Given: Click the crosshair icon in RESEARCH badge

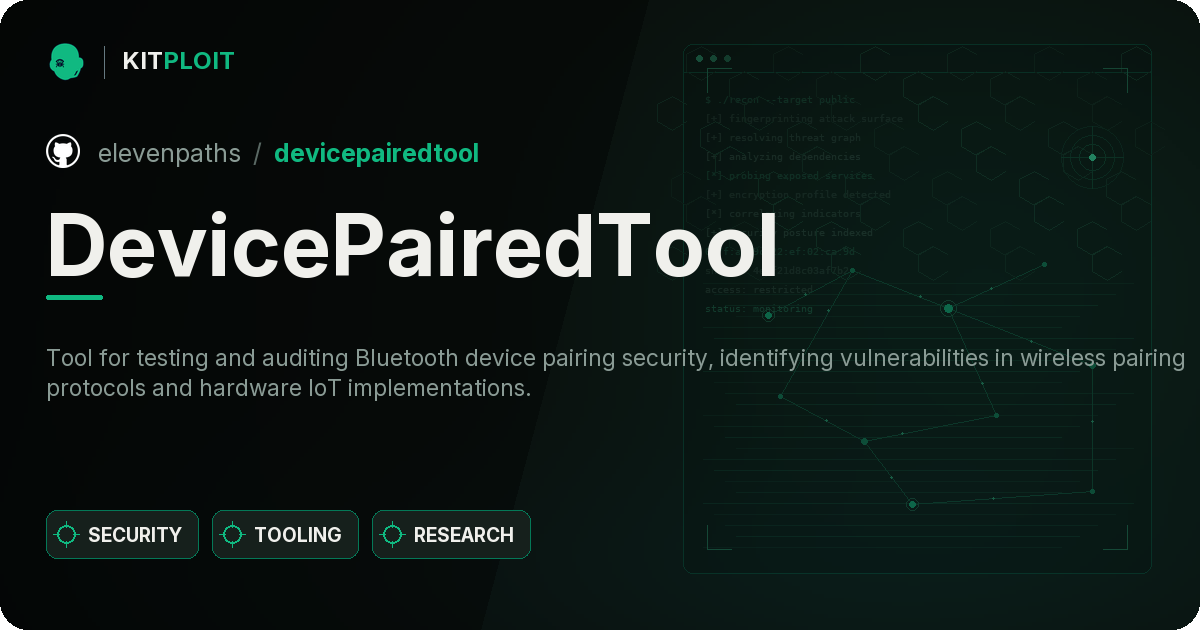Looking at the screenshot, I should (393, 535).
